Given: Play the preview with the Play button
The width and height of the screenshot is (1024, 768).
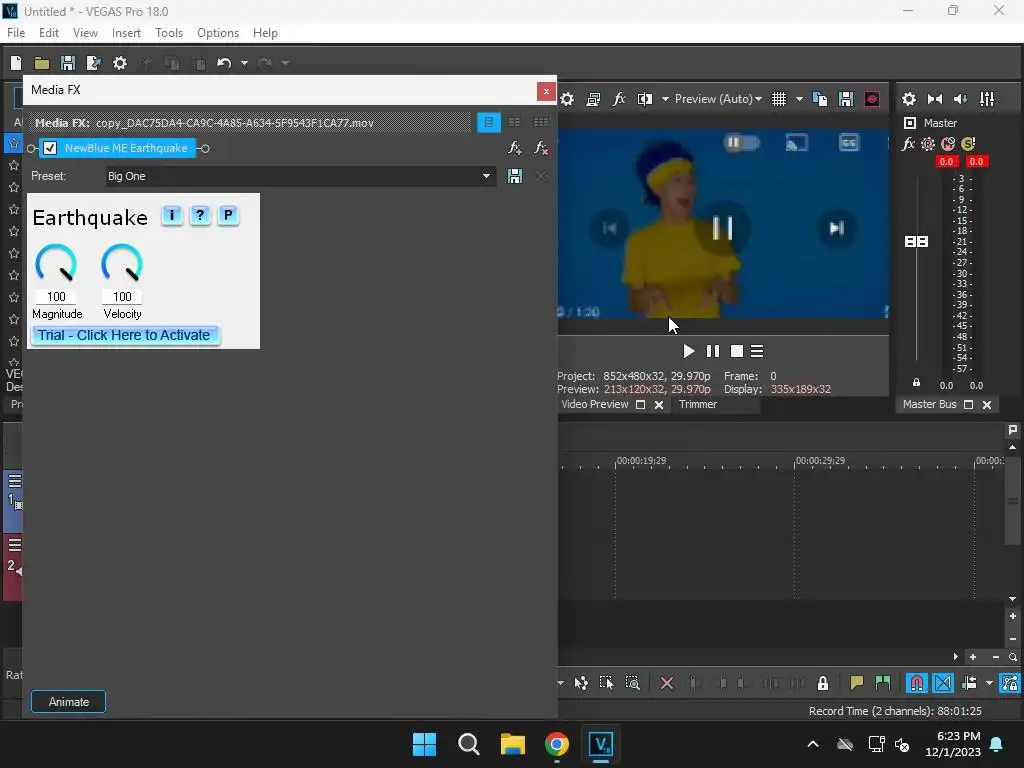Looking at the screenshot, I should point(688,351).
